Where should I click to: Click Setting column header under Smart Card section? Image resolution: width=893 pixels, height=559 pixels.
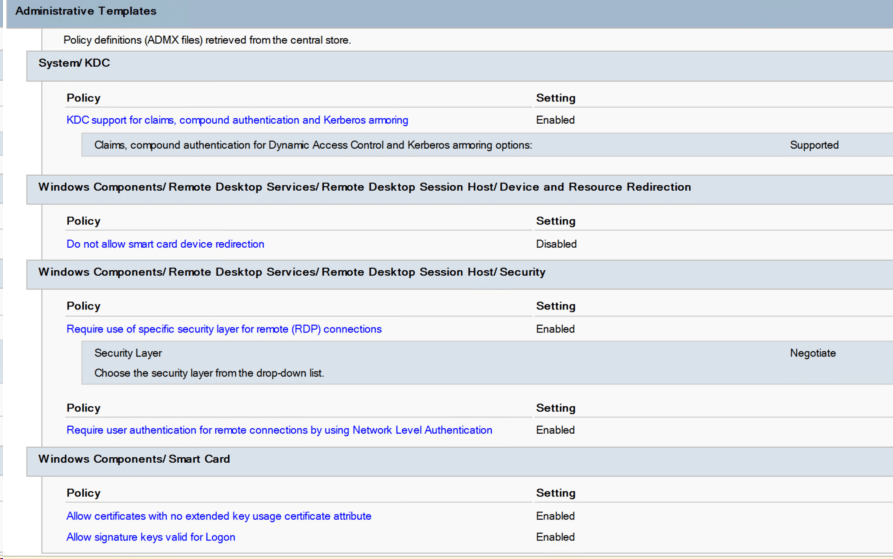[x=555, y=493]
